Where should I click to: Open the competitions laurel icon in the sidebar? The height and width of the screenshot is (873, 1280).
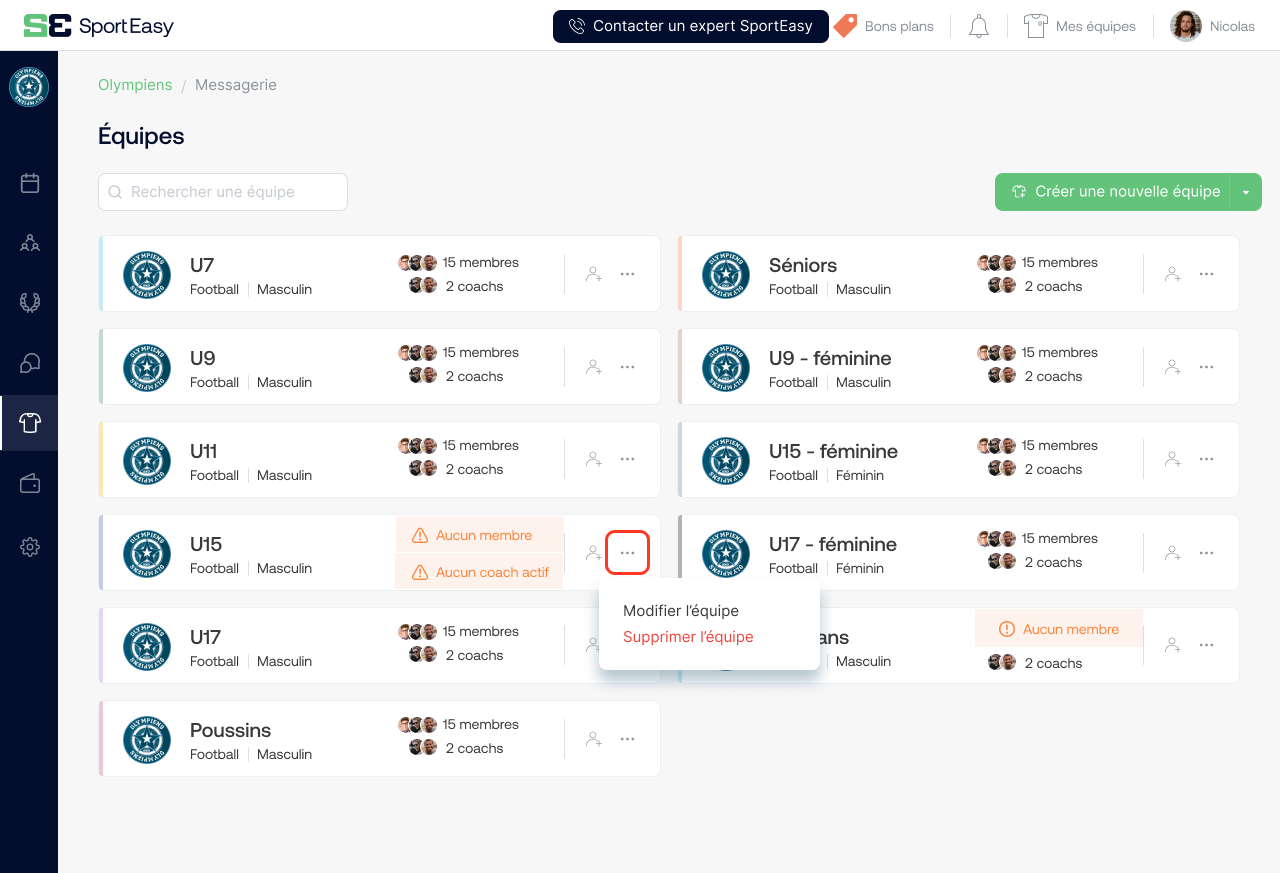coord(29,302)
